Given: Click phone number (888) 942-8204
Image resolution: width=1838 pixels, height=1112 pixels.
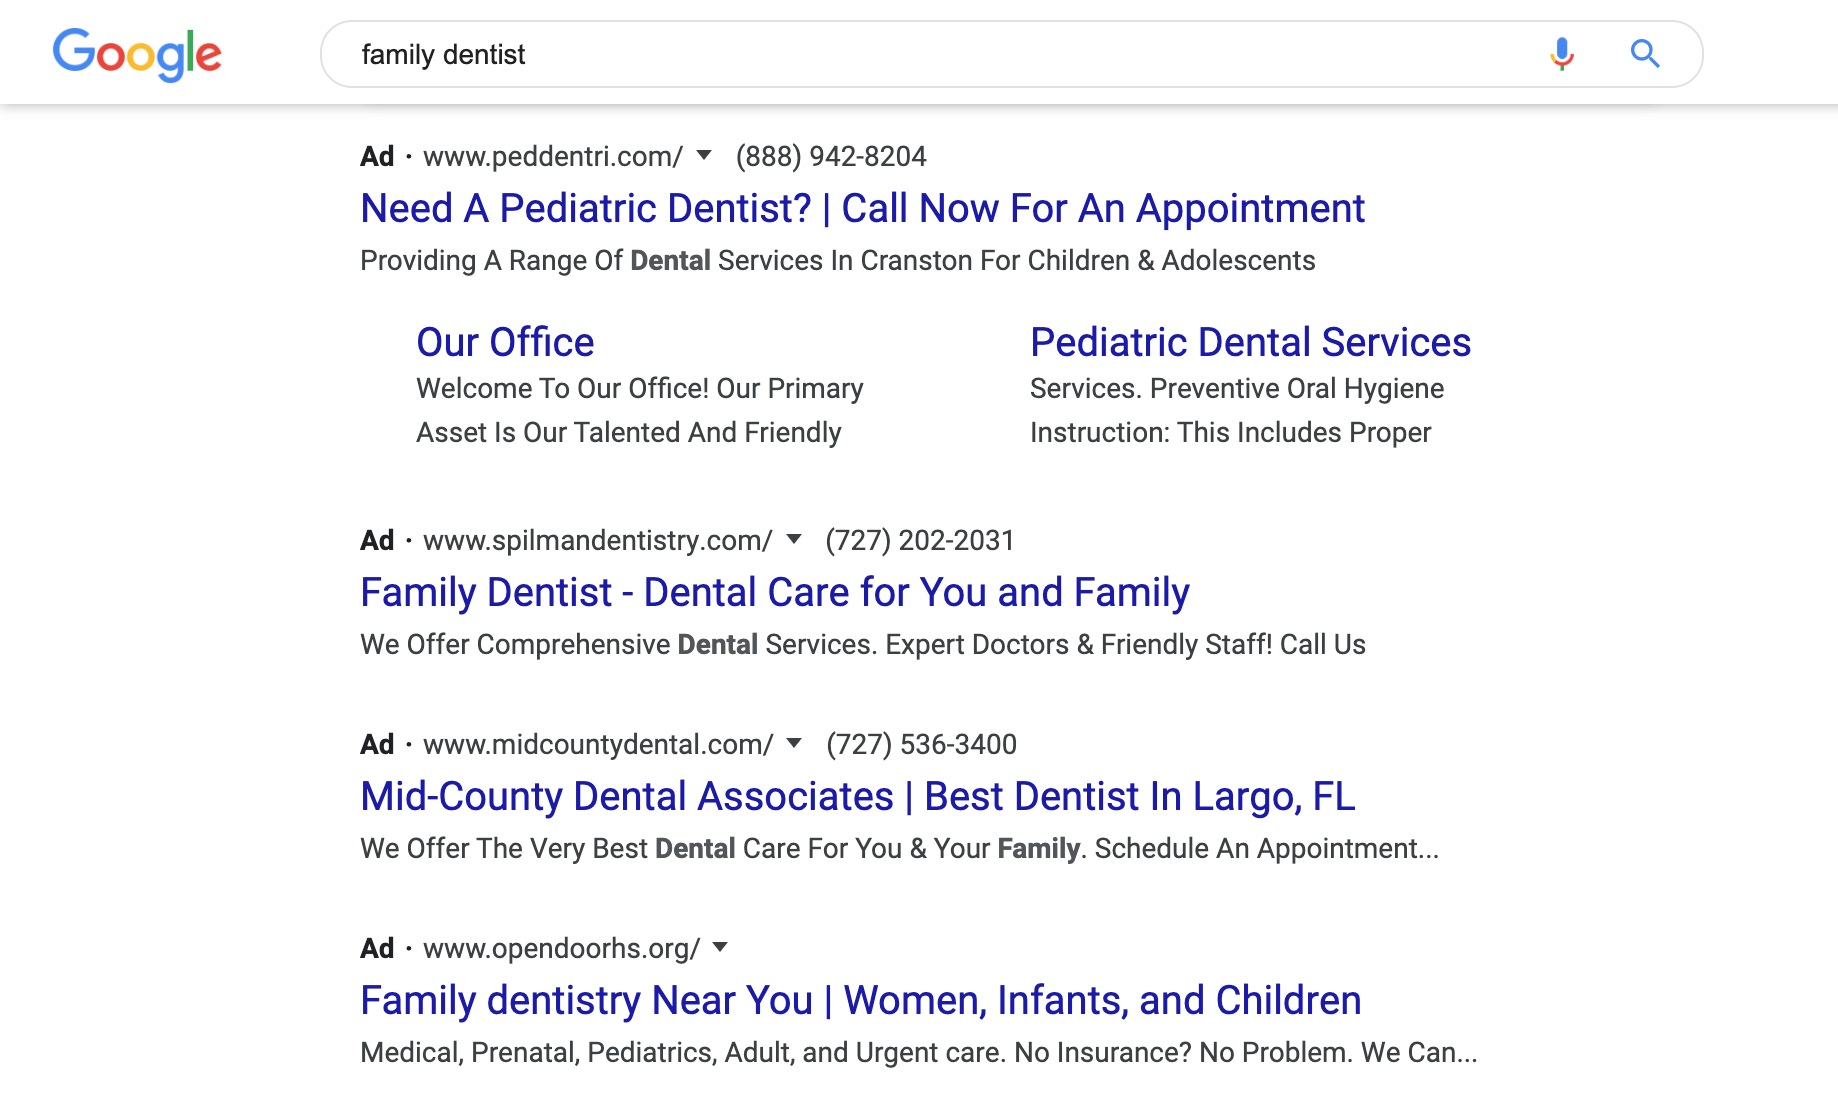Looking at the screenshot, I should click(831, 156).
